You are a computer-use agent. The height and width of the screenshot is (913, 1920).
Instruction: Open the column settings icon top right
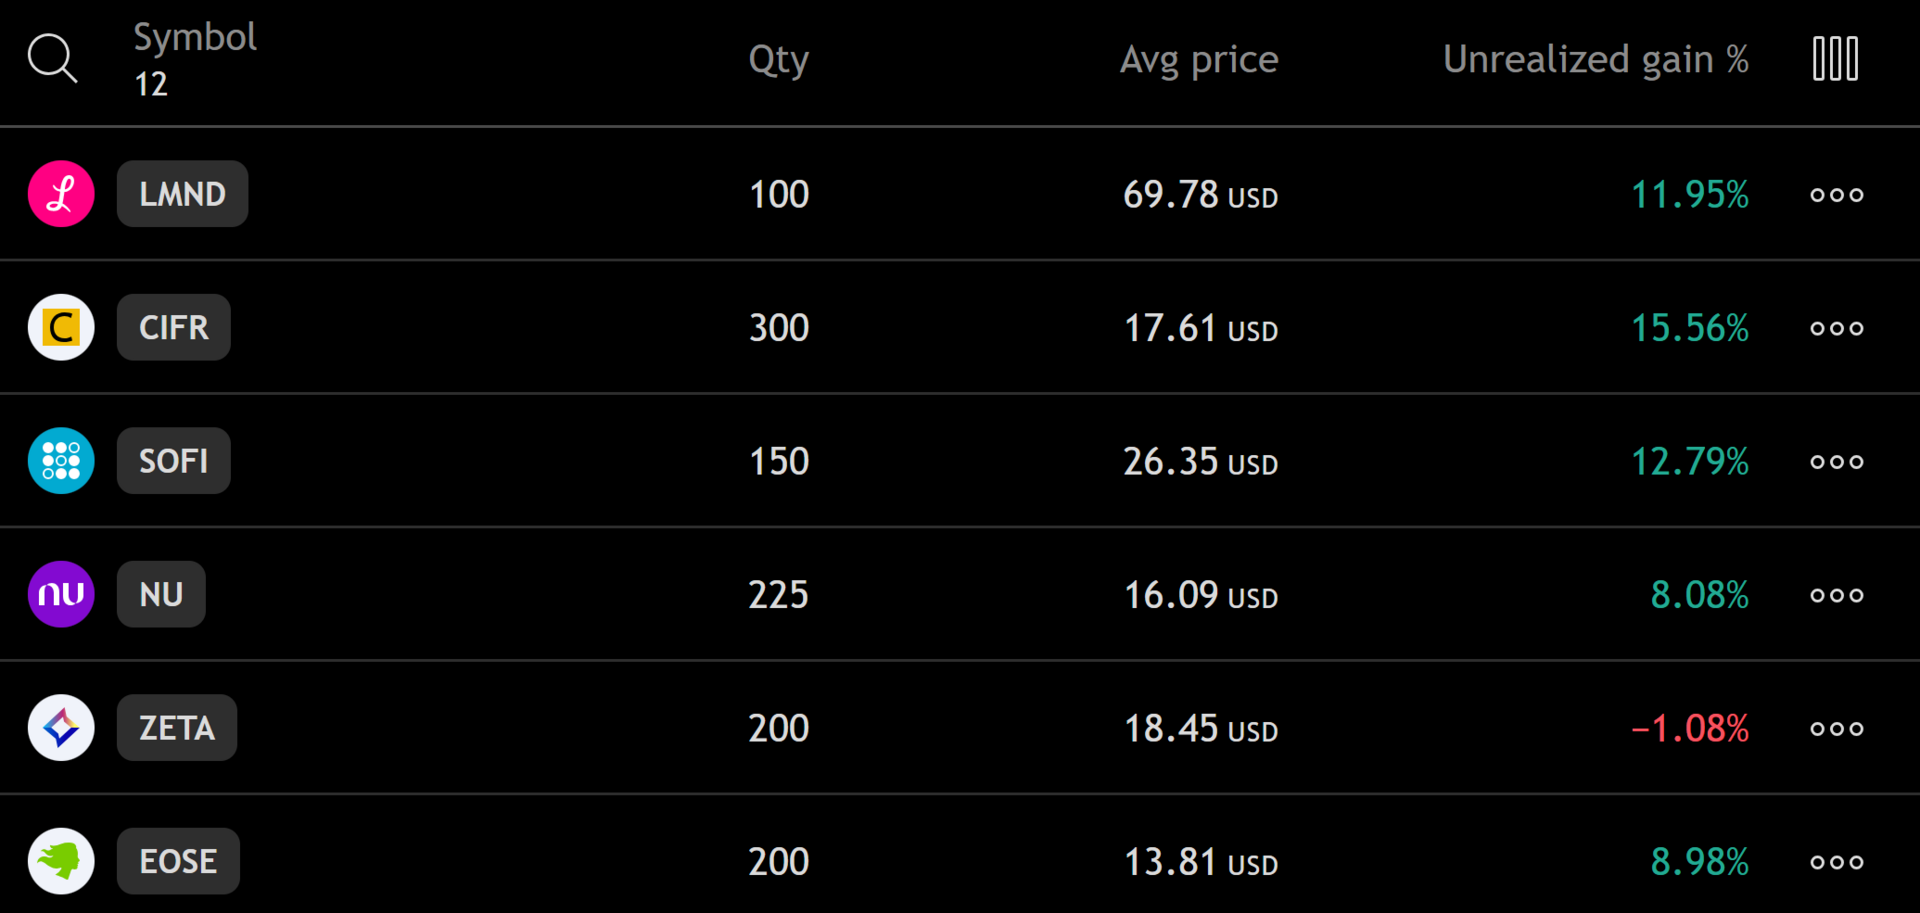pyautogui.click(x=1834, y=58)
